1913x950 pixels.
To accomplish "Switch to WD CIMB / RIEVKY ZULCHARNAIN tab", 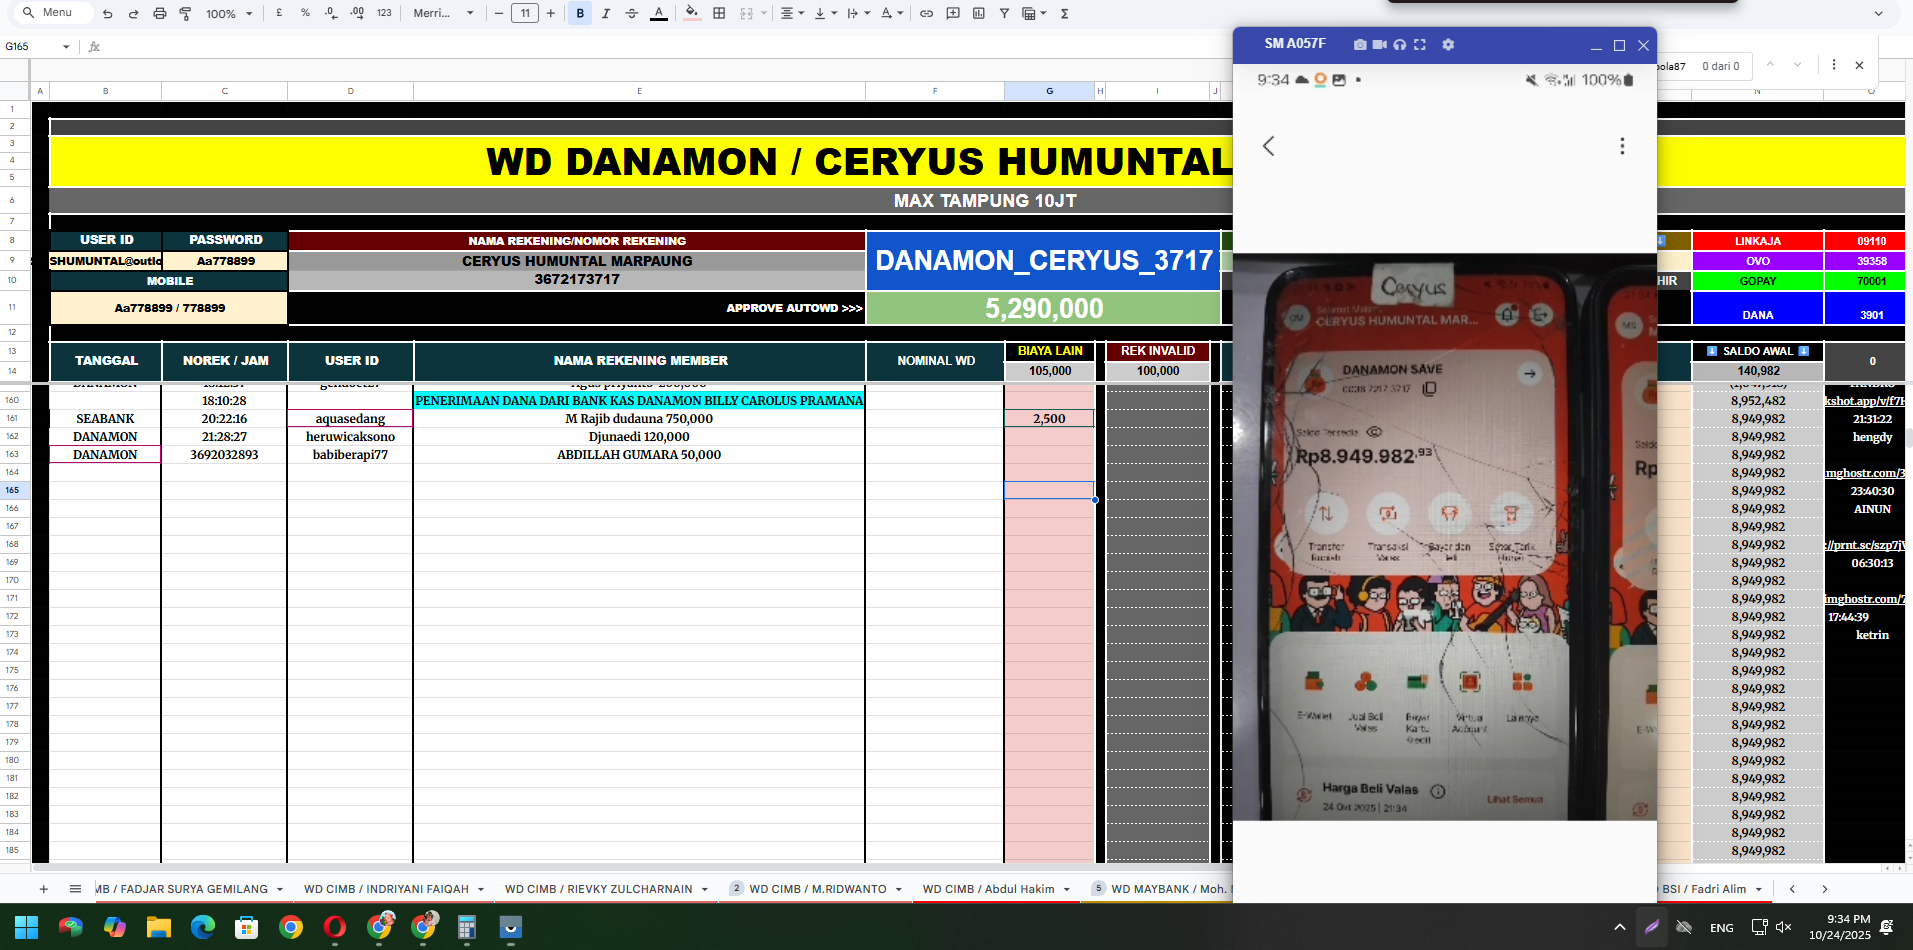I will tap(598, 889).
